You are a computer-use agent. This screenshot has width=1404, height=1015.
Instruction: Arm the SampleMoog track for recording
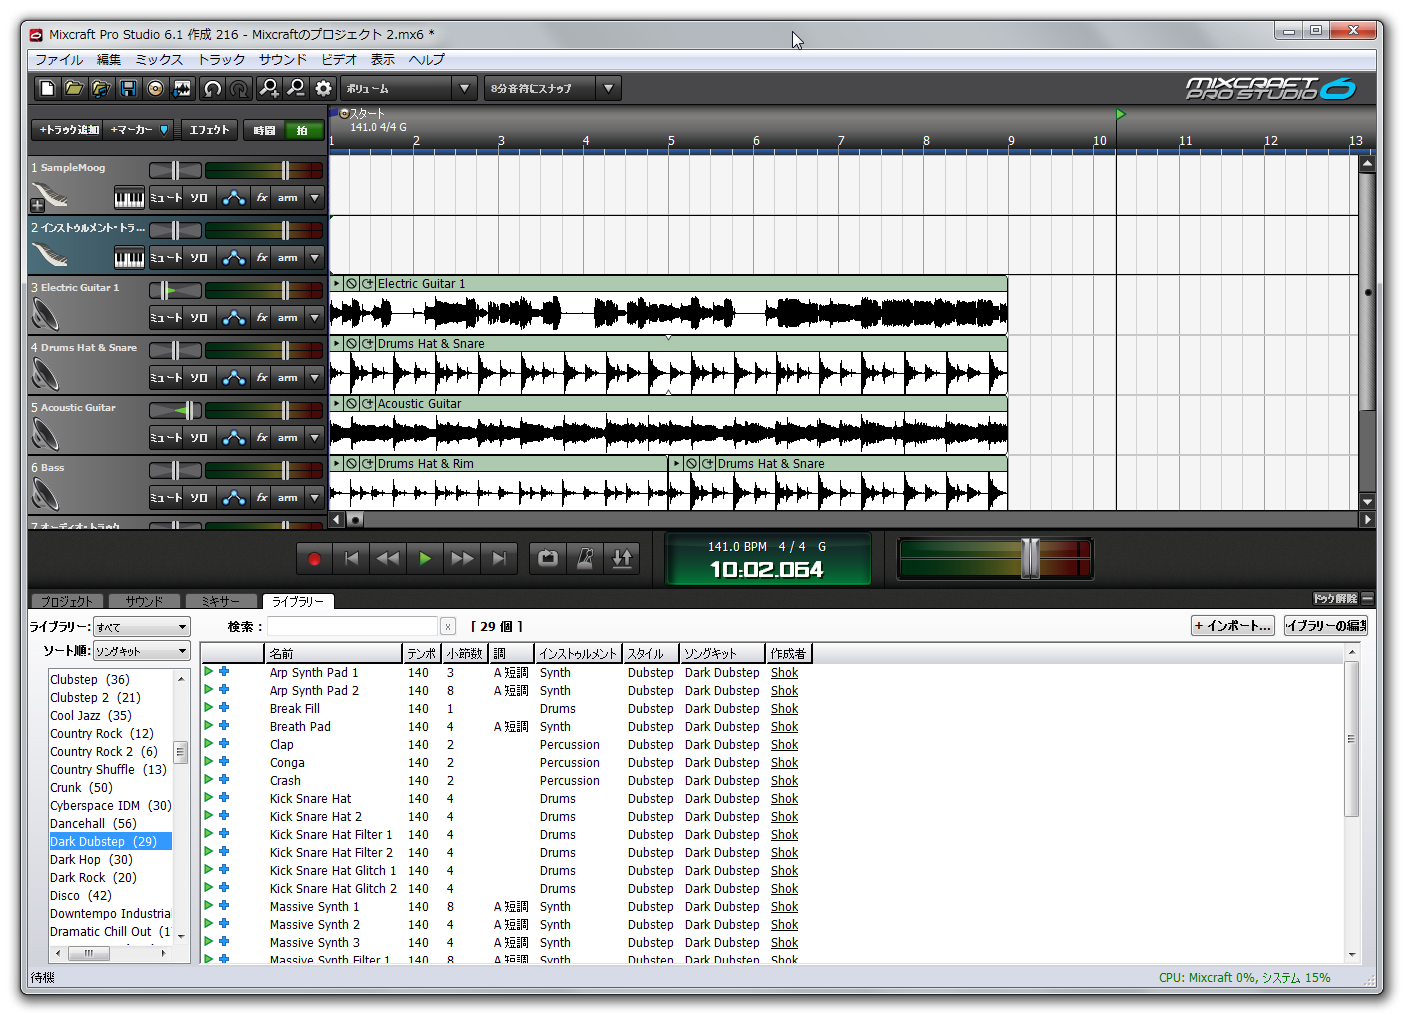coord(288,198)
